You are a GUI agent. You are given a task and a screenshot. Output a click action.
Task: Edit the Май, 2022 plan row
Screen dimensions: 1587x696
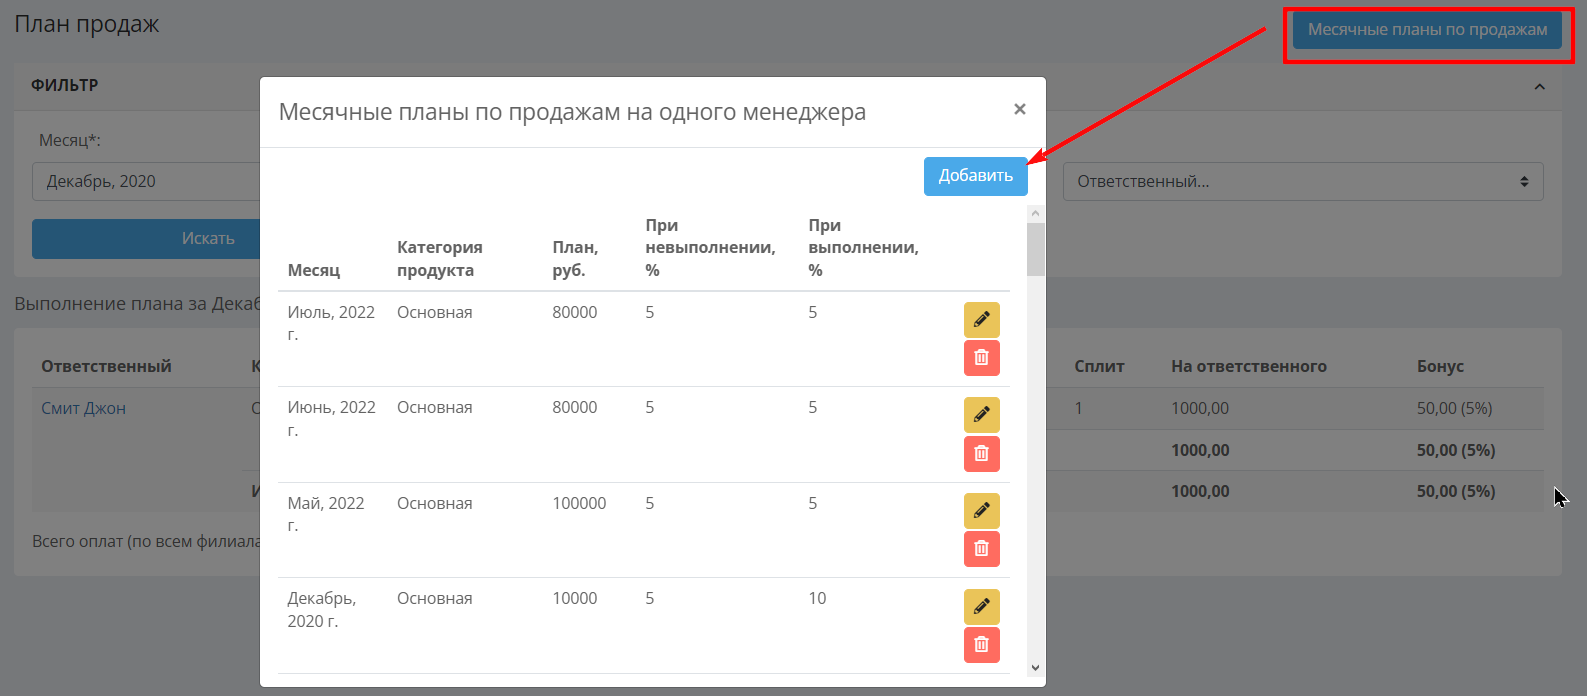tap(981, 511)
